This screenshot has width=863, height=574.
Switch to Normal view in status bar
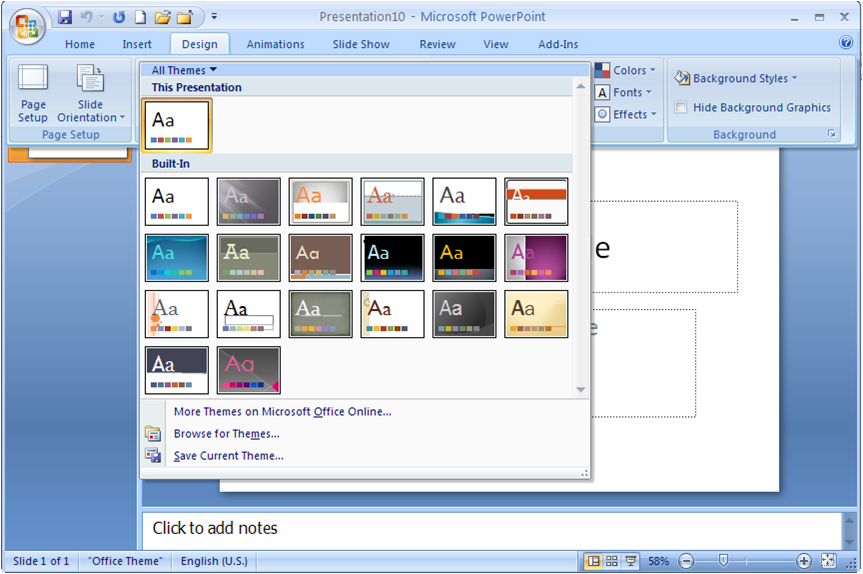tap(593, 561)
